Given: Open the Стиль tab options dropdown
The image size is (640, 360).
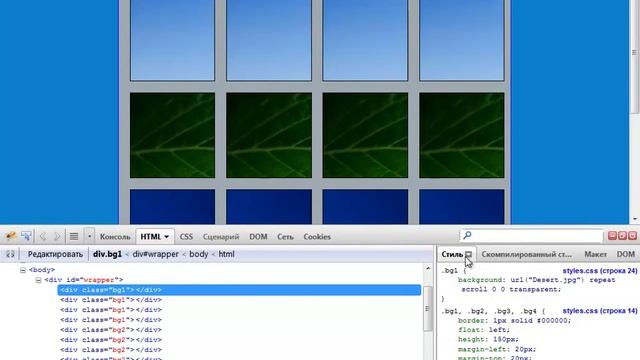Looking at the screenshot, I should [x=469, y=254].
